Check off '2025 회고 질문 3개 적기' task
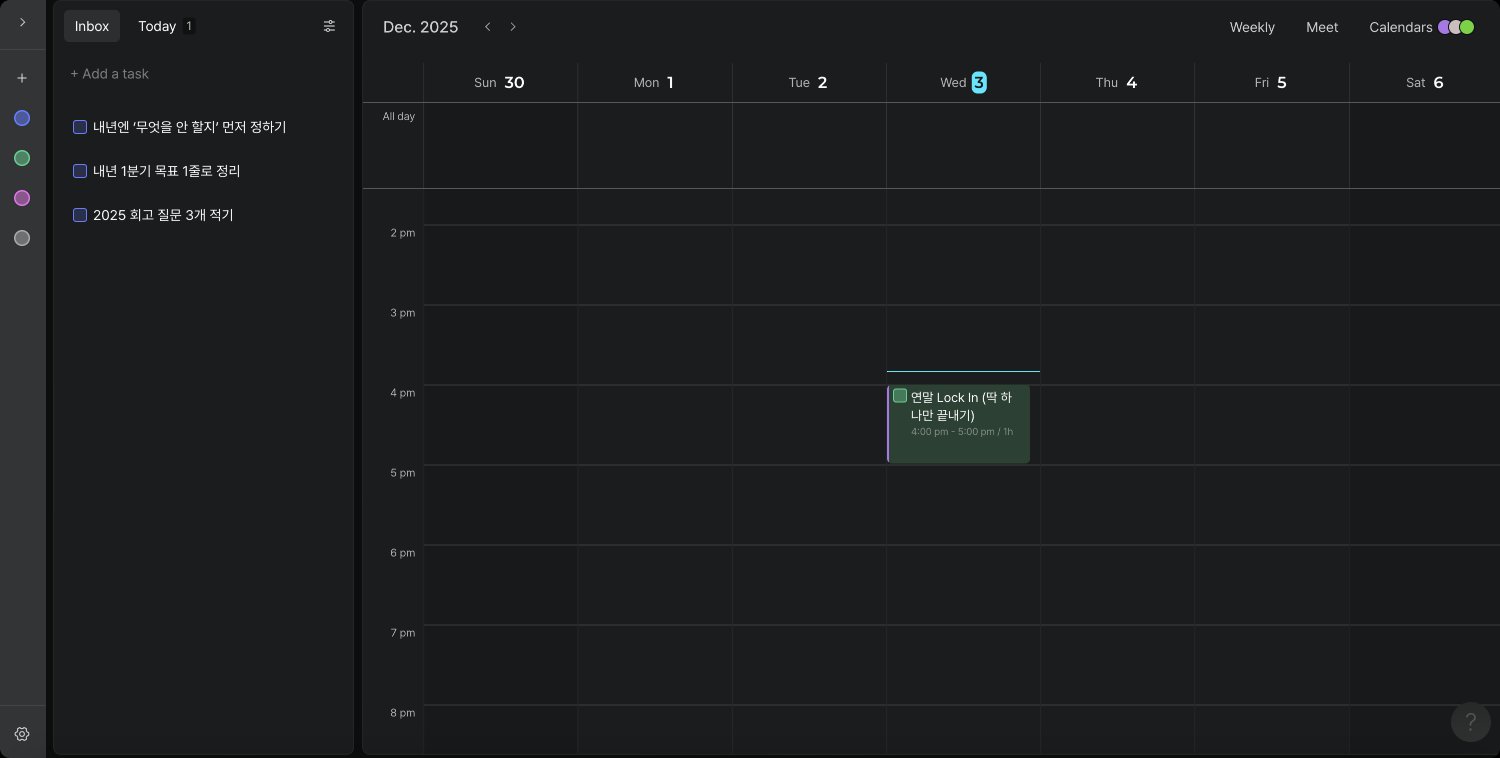Image resolution: width=1500 pixels, height=758 pixels. [80, 215]
